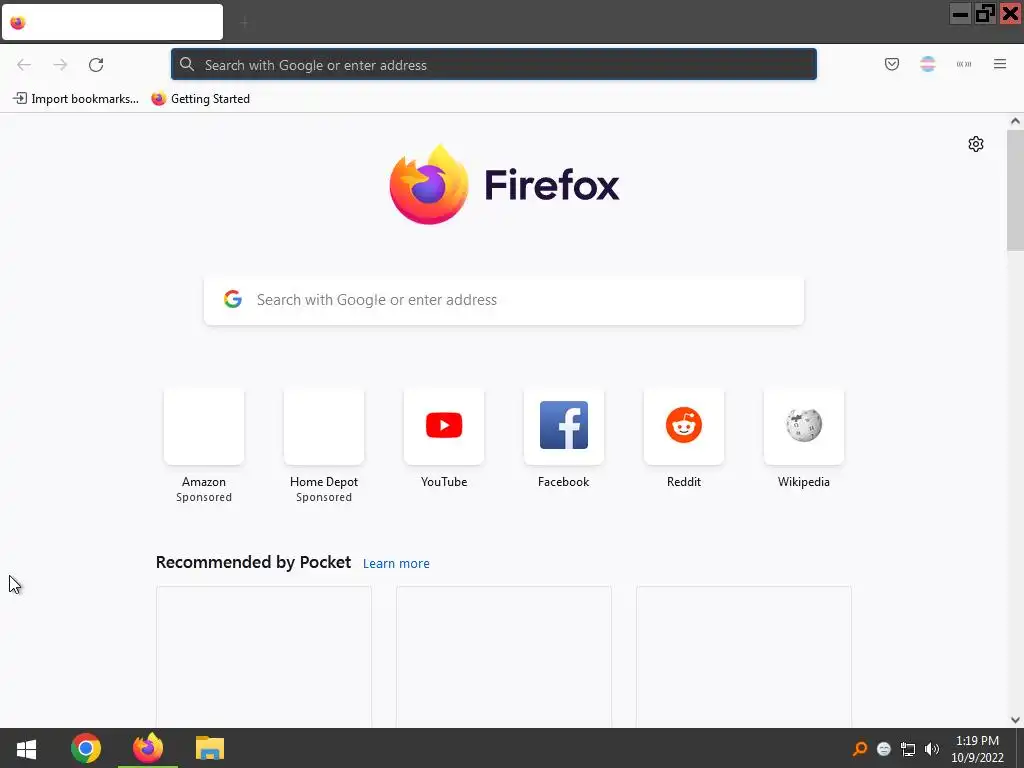The width and height of the screenshot is (1024, 768).
Task: Launch Chrome from the taskbar
Action: tap(86, 748)
